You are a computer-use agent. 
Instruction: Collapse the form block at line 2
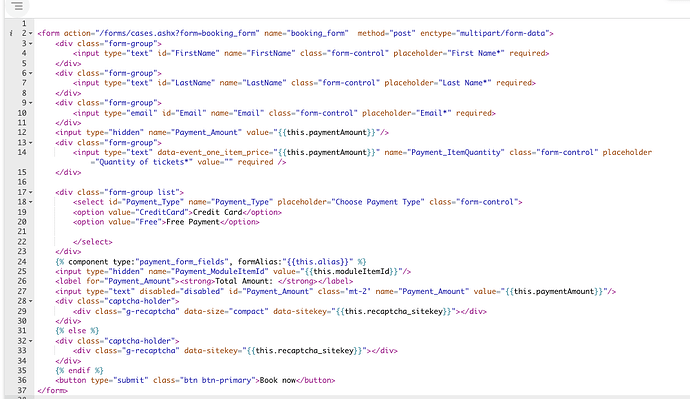(x=31, y=33)
